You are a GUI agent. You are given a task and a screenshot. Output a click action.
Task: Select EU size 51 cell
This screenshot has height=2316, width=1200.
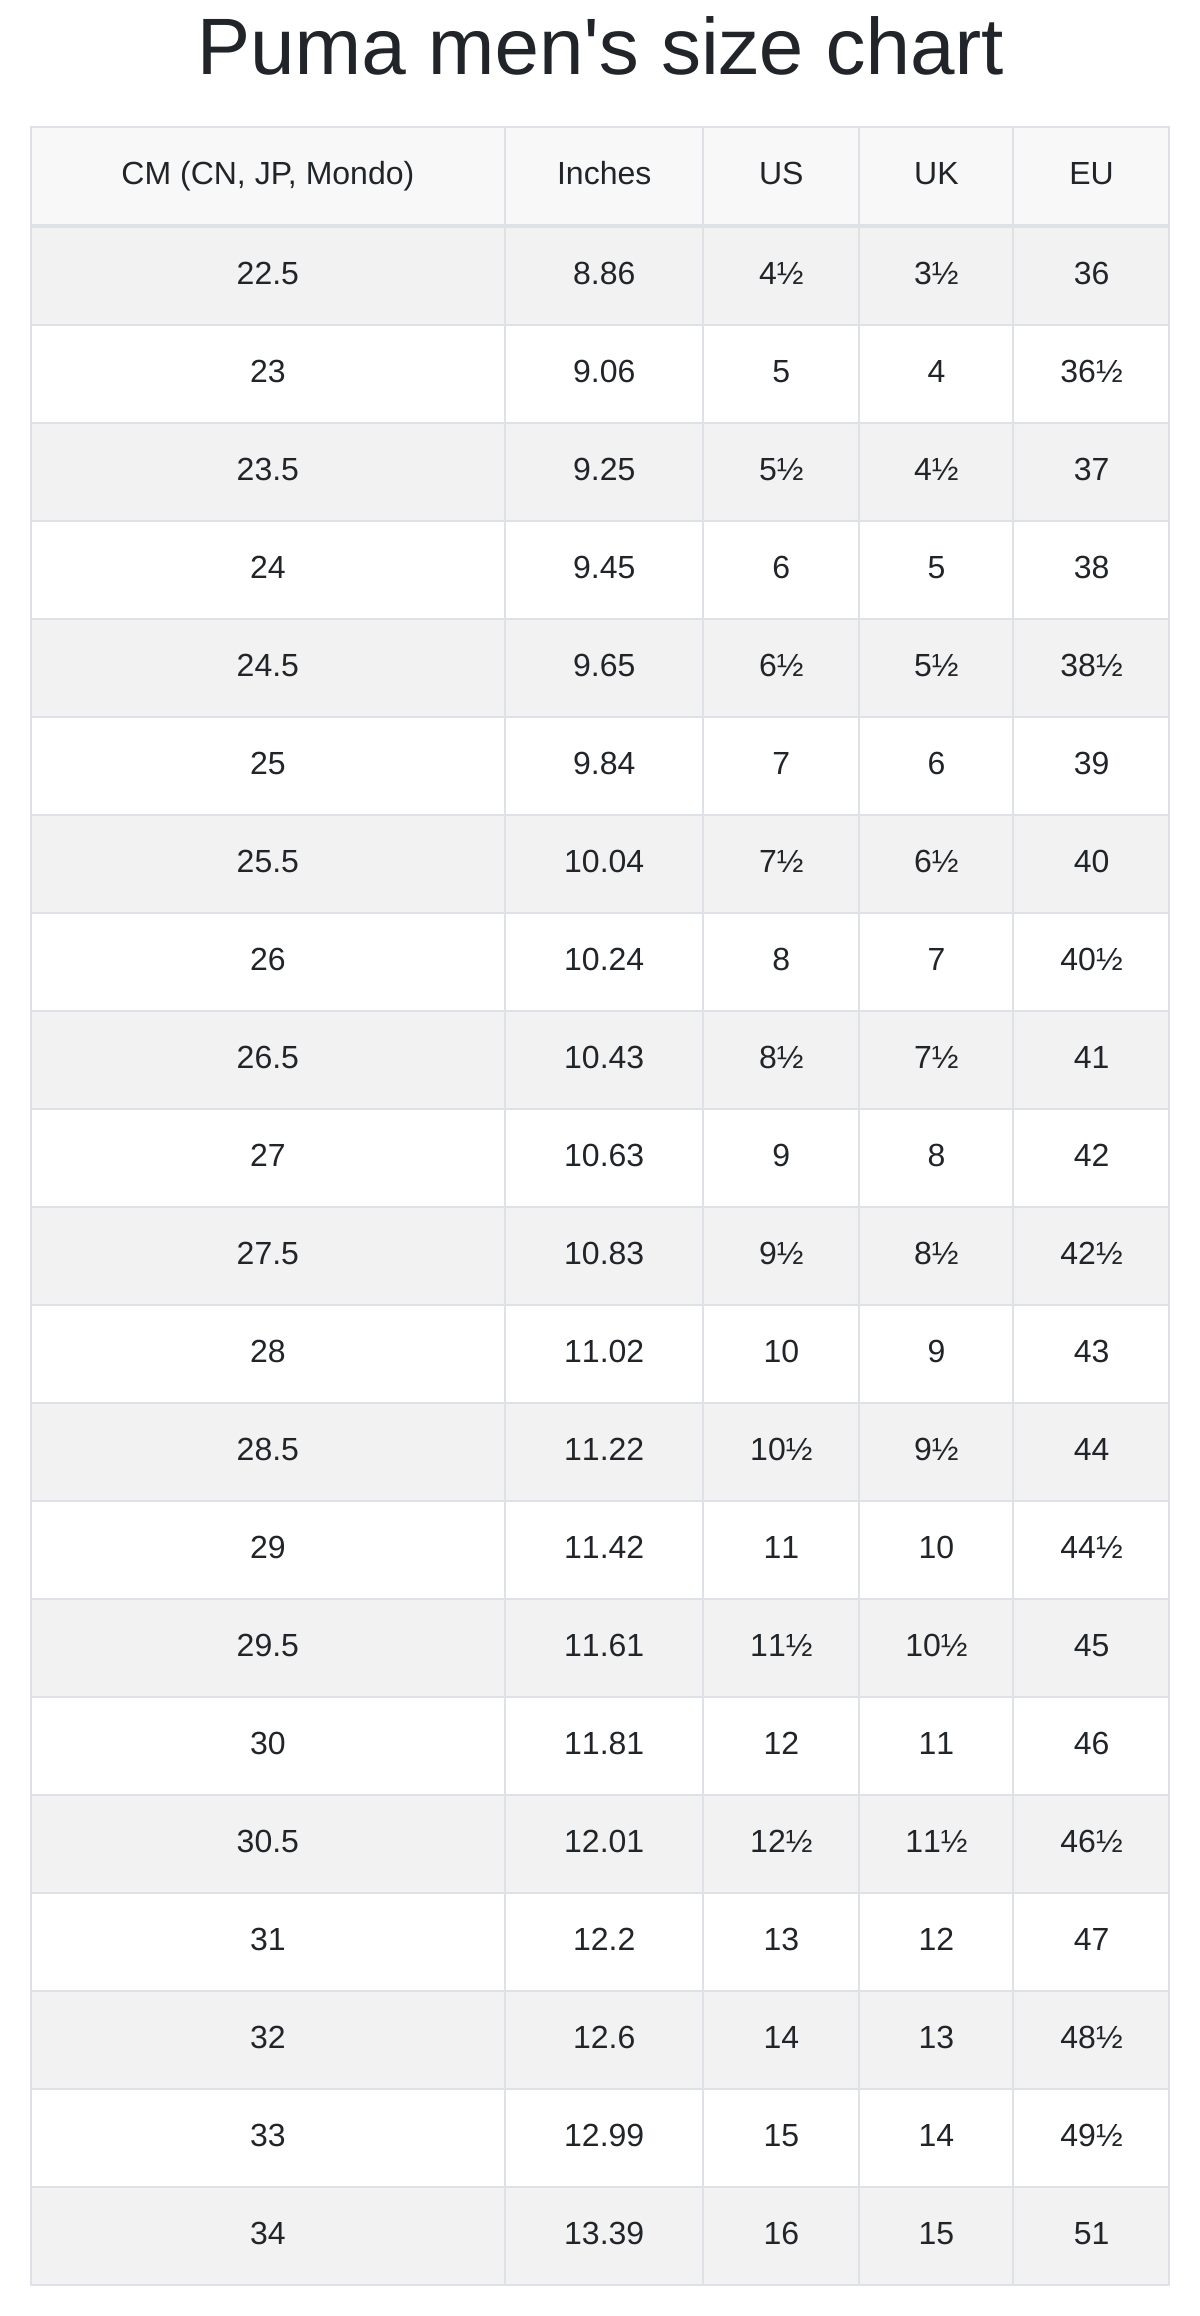click(x=1091, y=2235)
